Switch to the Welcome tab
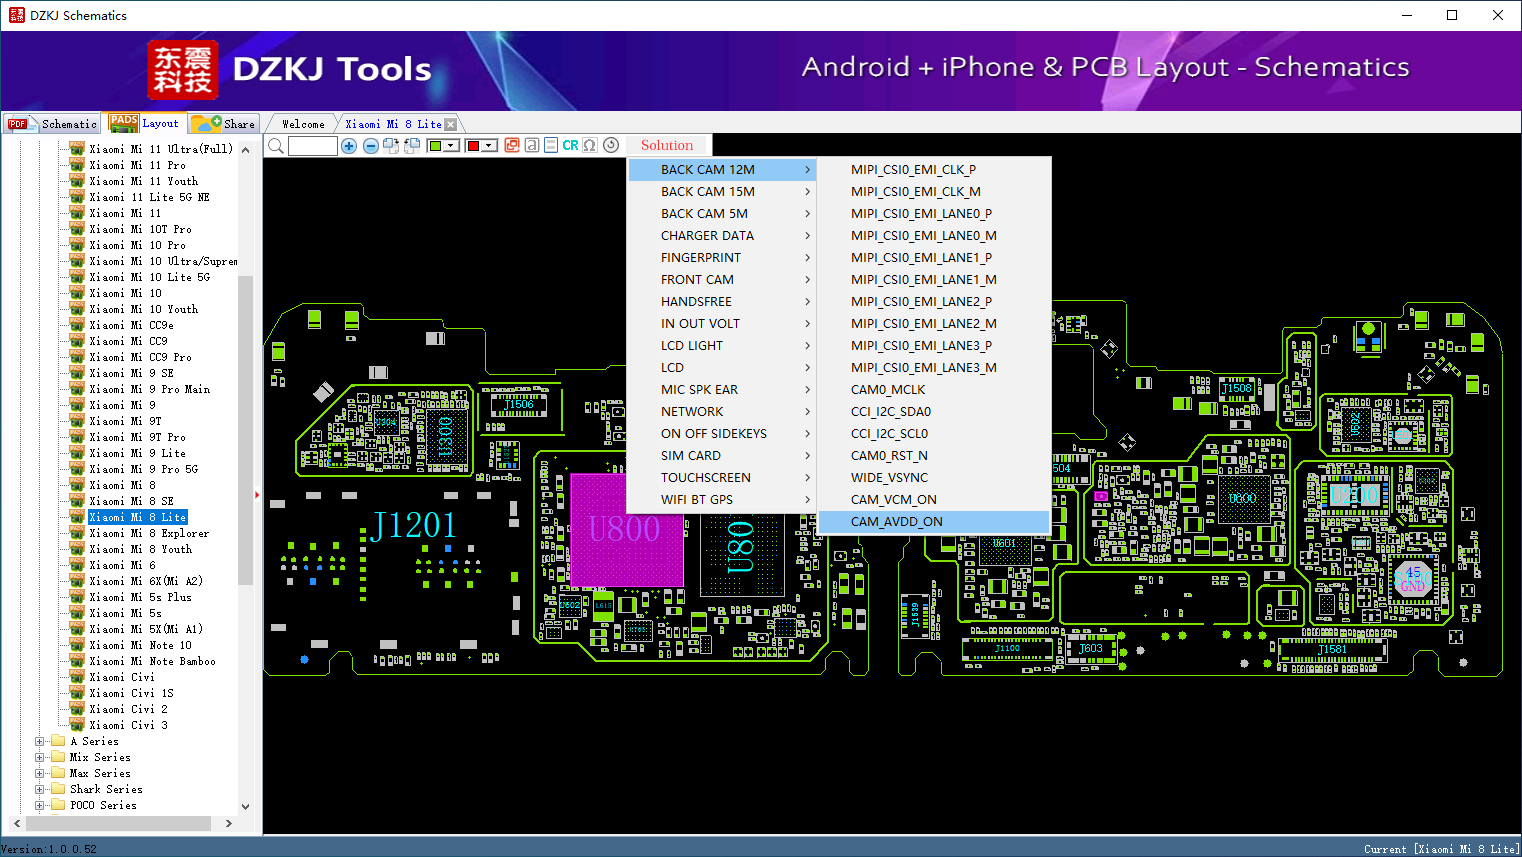Screen dimensions: 1522x857 (303, 124)
